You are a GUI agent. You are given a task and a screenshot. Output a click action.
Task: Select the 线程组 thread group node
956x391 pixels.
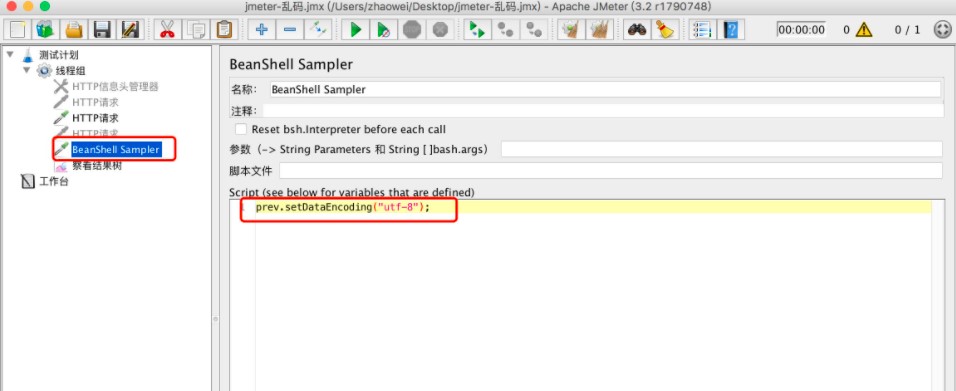(71, 71)
